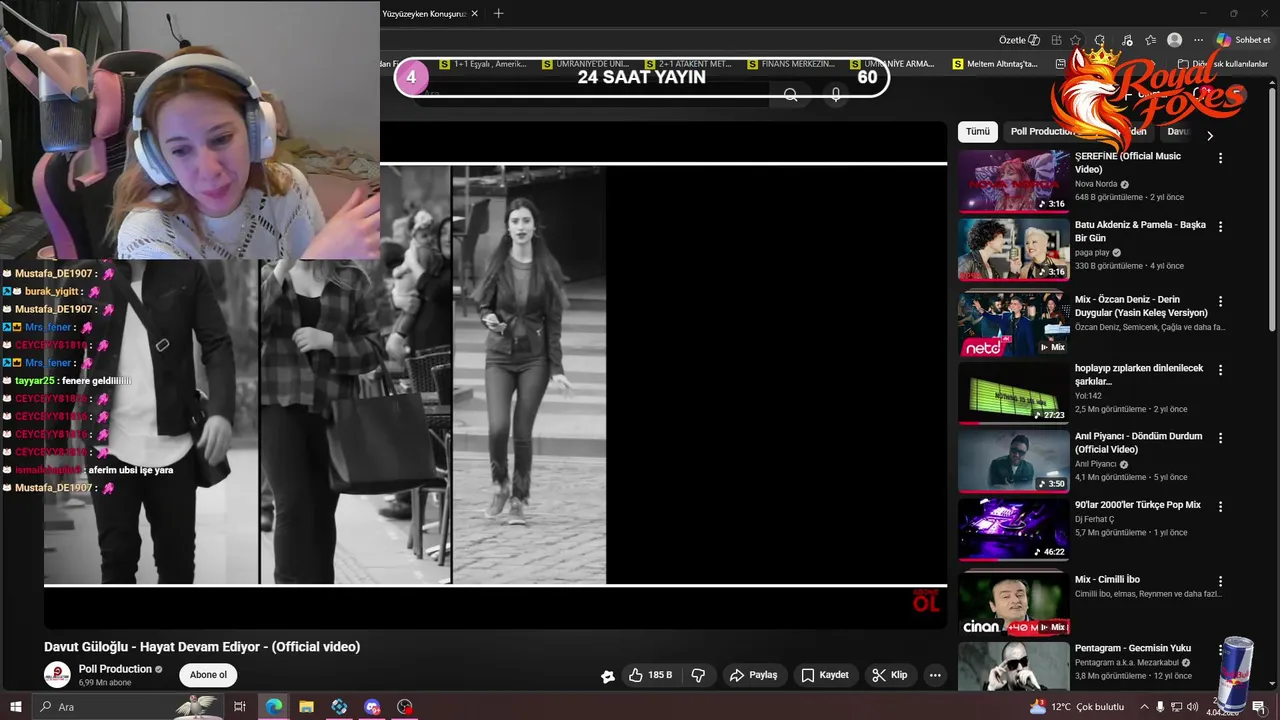Screen dimensions: 1280x720
Task: Open Diğer sık kullanılanlar bookmarks folder
Action: pyautogui.click(x=1222, y=64)
